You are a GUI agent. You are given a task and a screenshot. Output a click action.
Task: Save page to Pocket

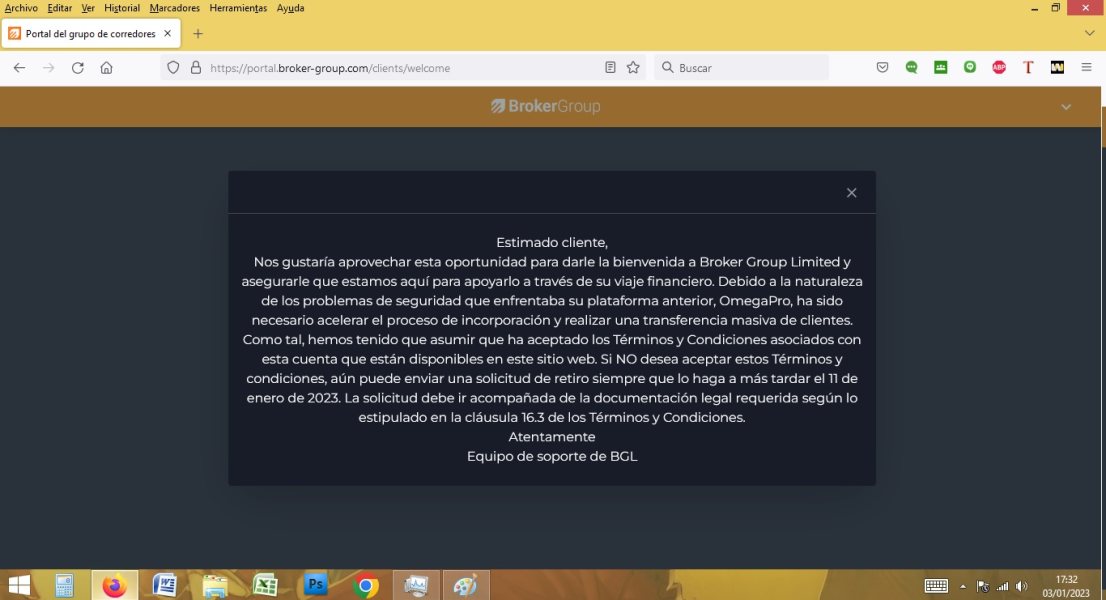(x=882, y=68)
